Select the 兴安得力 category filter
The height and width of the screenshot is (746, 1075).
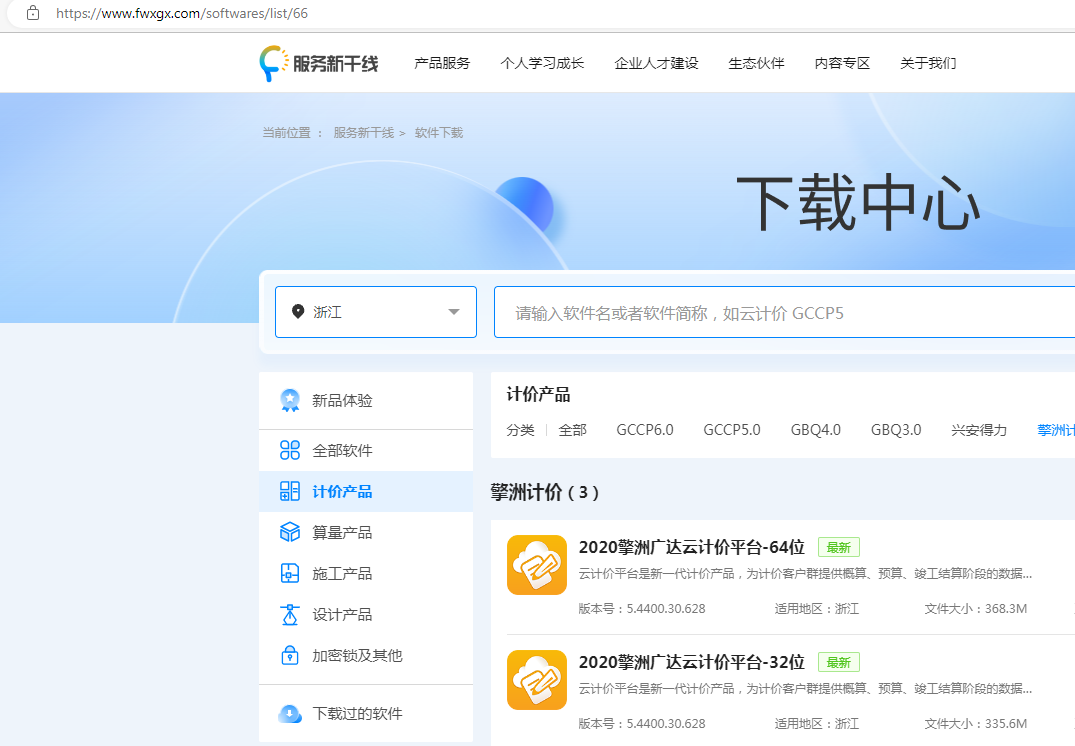979,430
